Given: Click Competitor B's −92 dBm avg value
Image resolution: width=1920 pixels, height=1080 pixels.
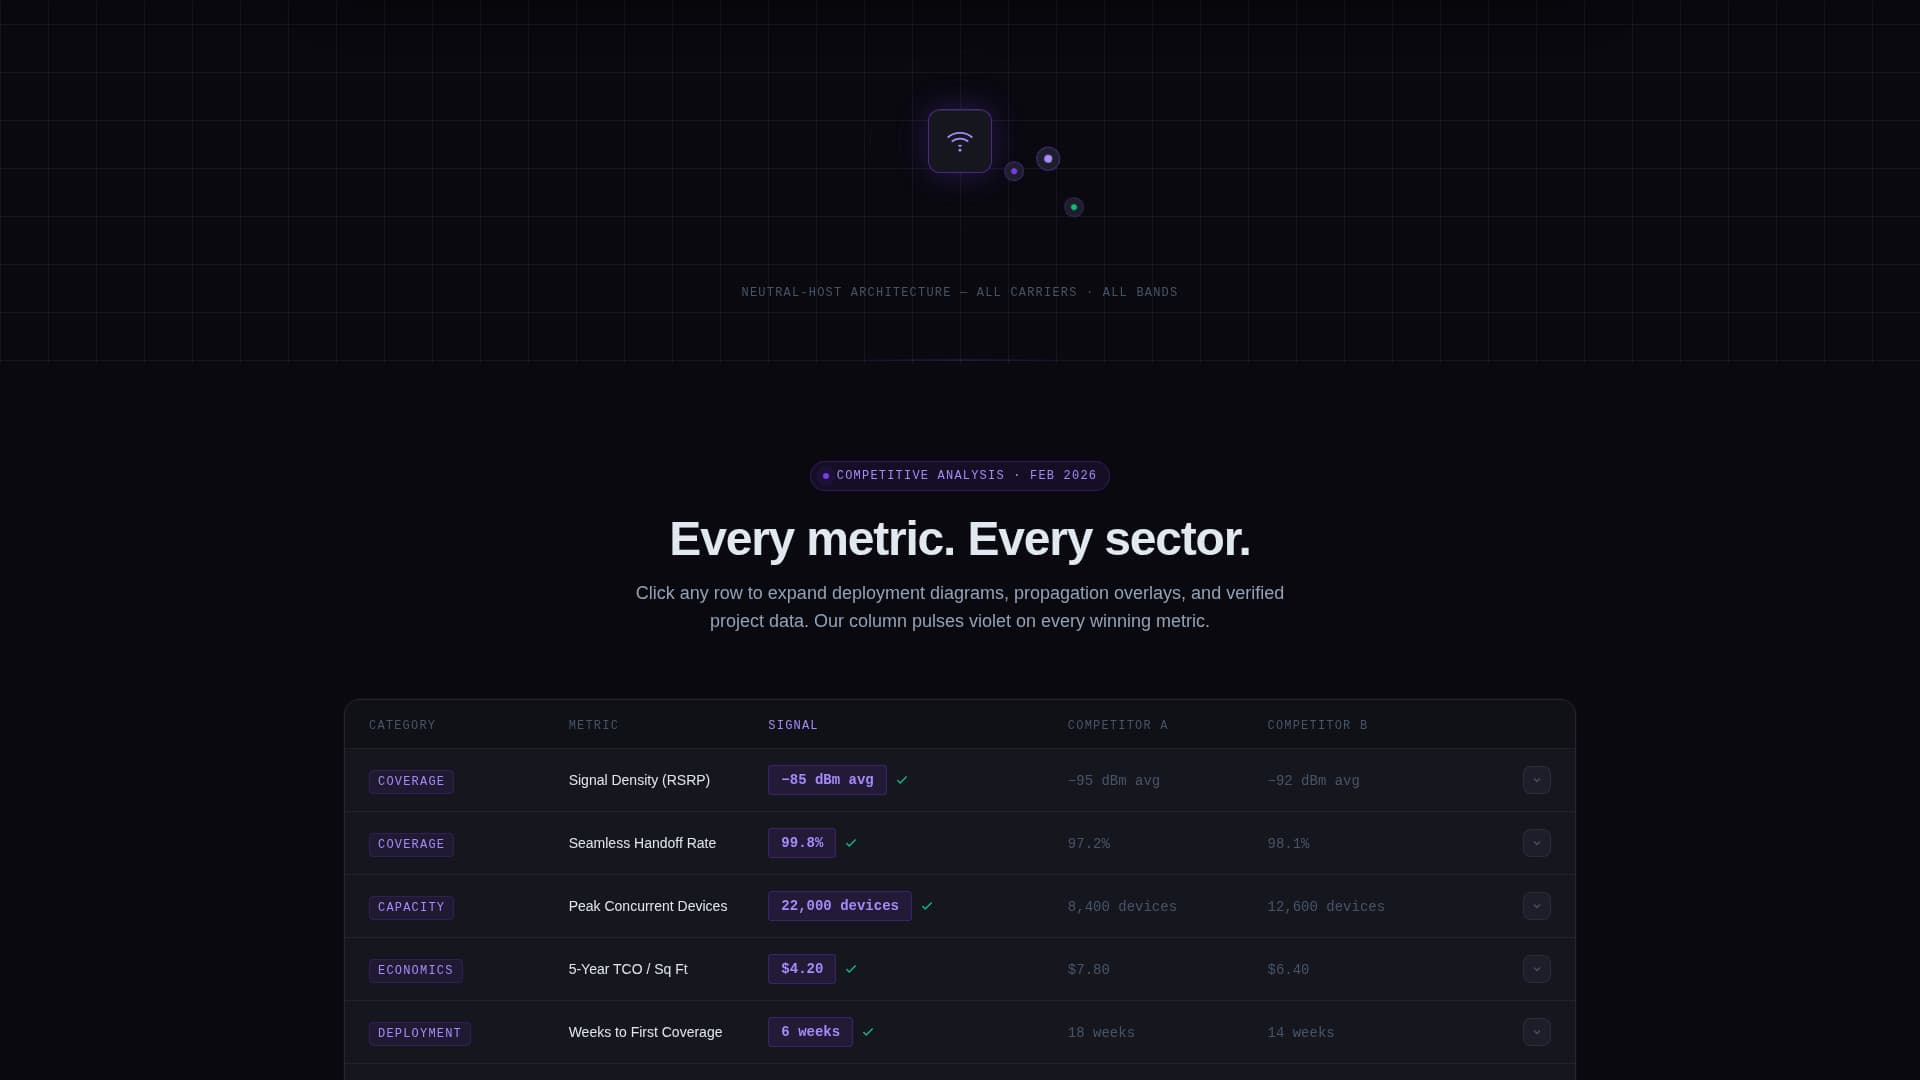Looking at the screenshot, I should click(x=1313, y=781).
